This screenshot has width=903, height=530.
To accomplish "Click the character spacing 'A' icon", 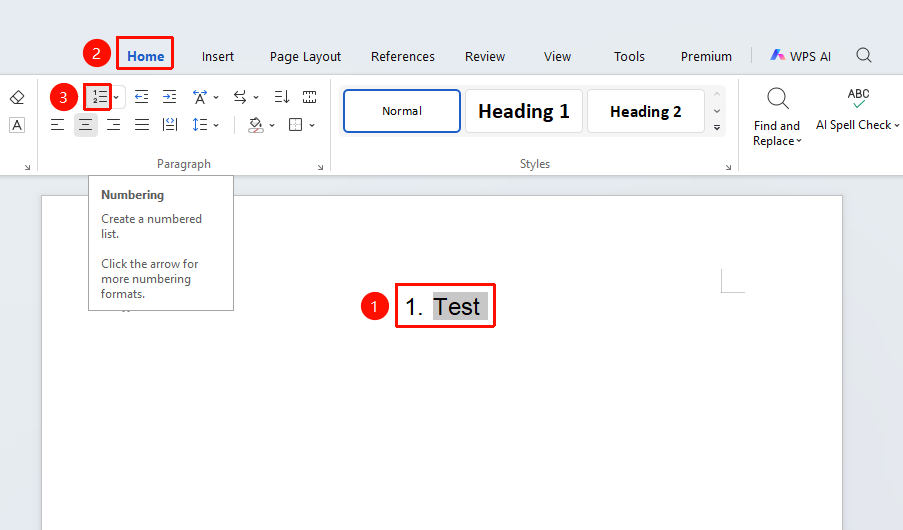I will point(200,97).
